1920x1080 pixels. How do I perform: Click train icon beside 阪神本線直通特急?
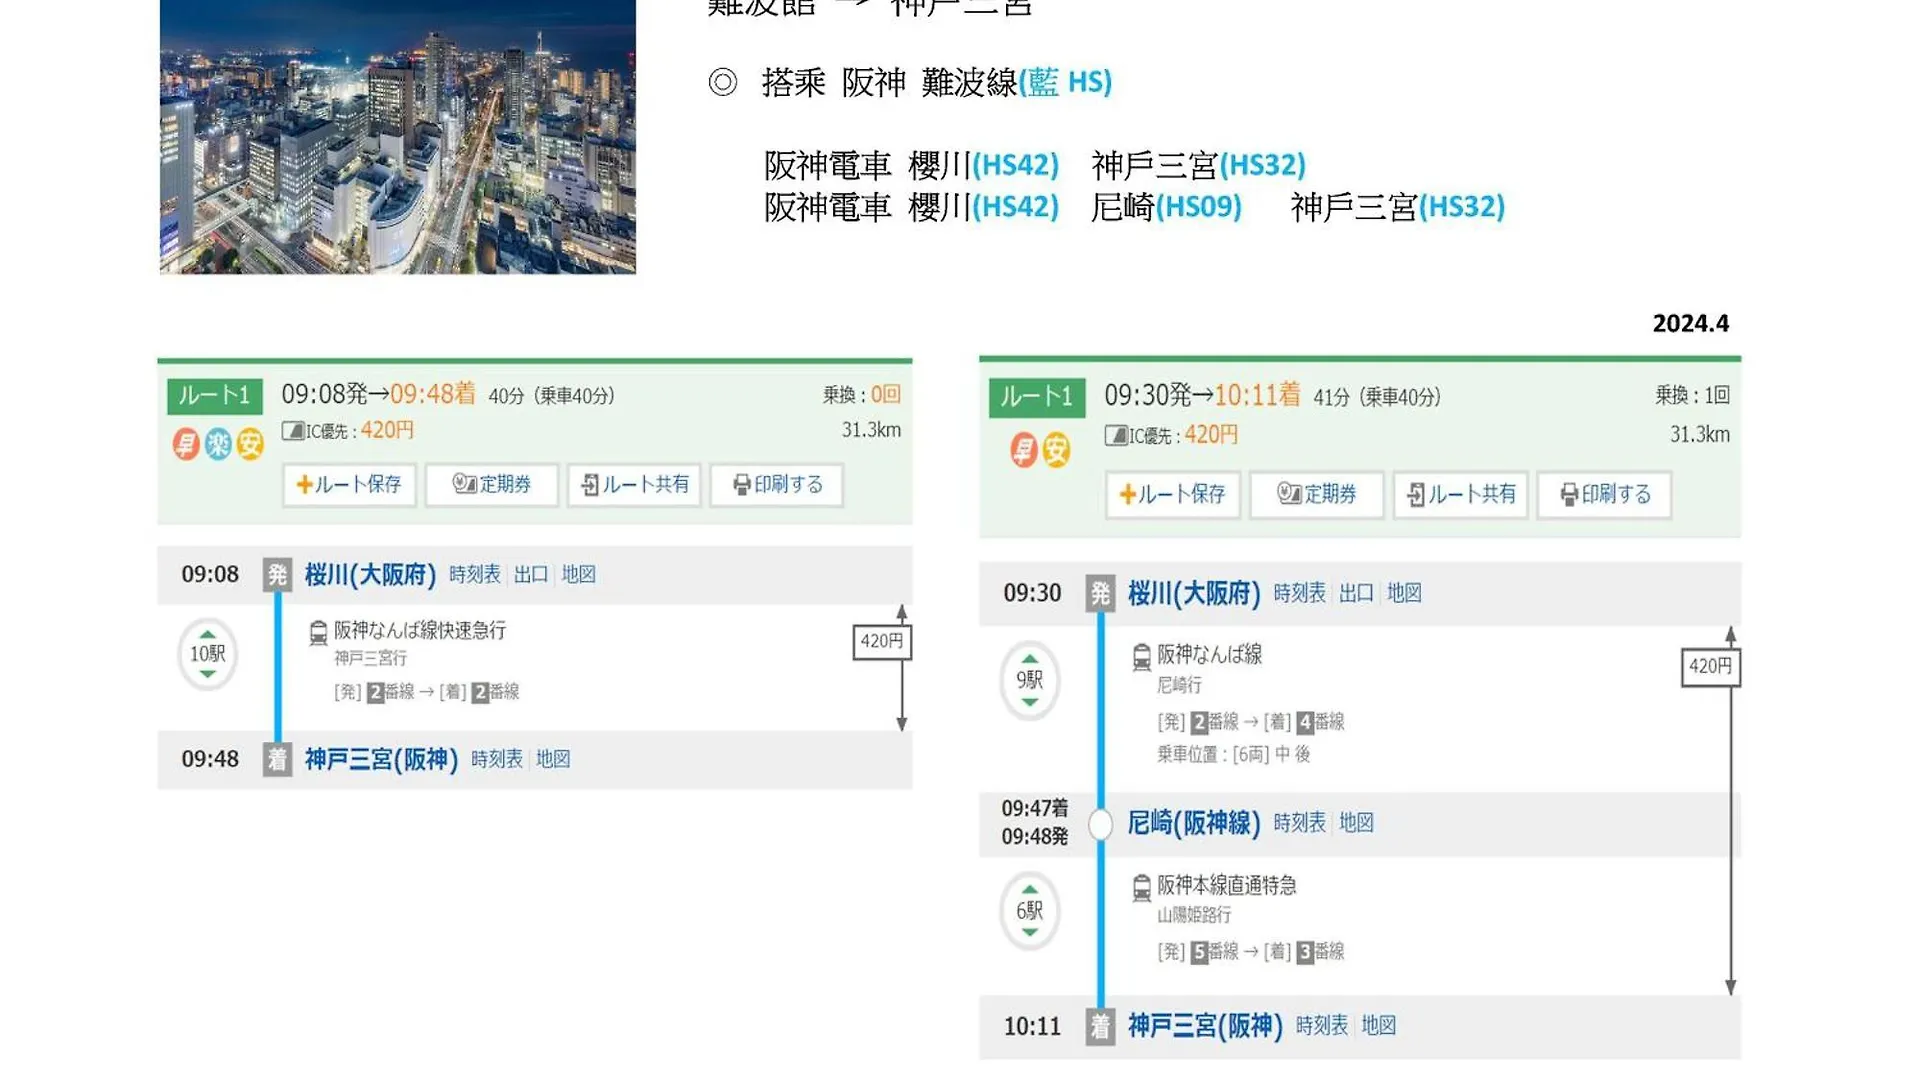coord(1141,888)
